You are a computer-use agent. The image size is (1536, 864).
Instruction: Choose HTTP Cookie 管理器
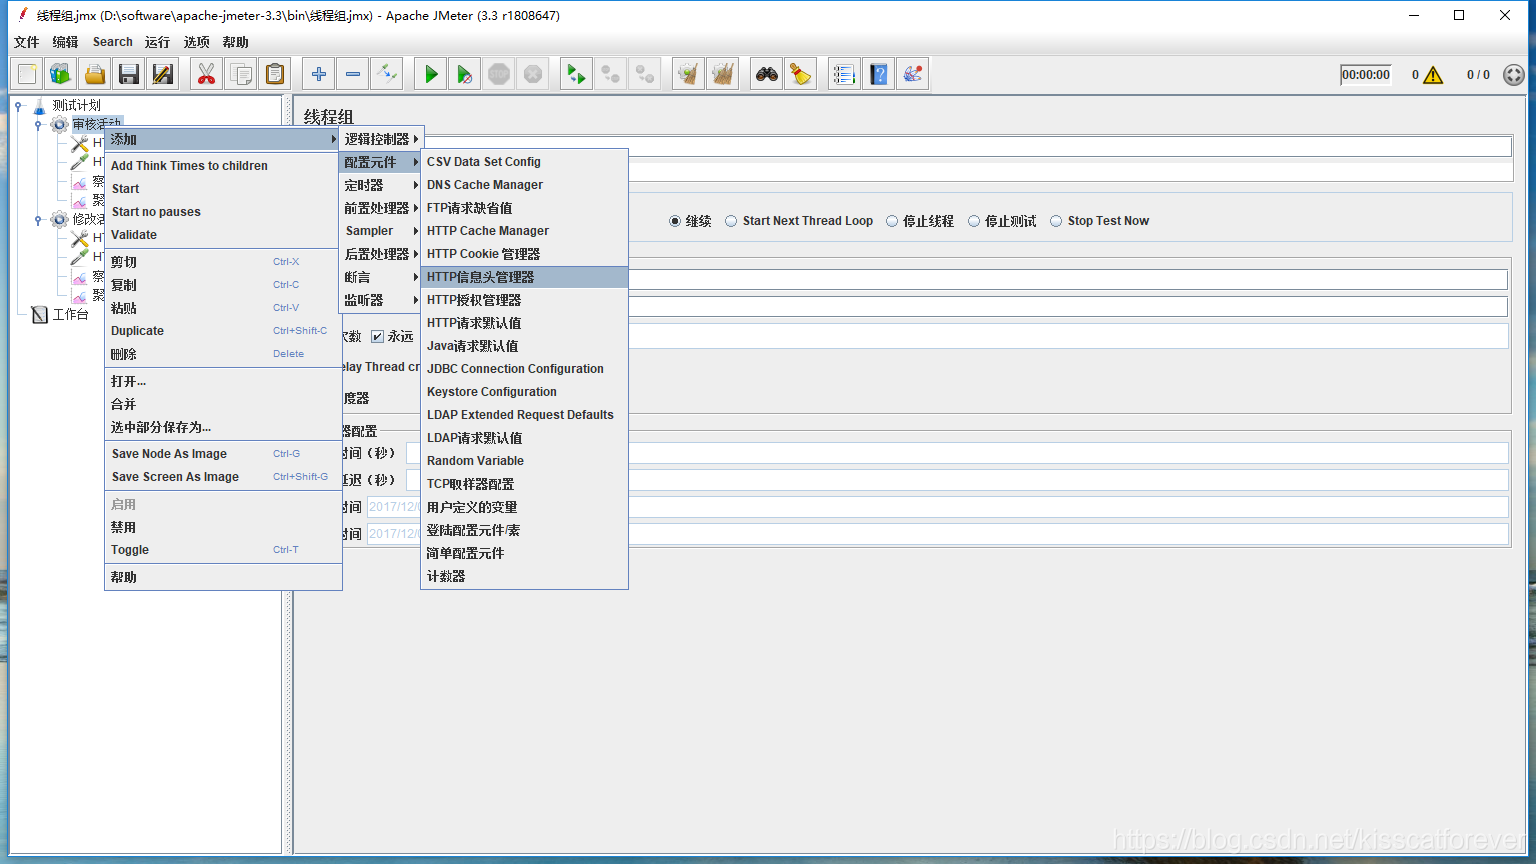(x=524, y=254)
